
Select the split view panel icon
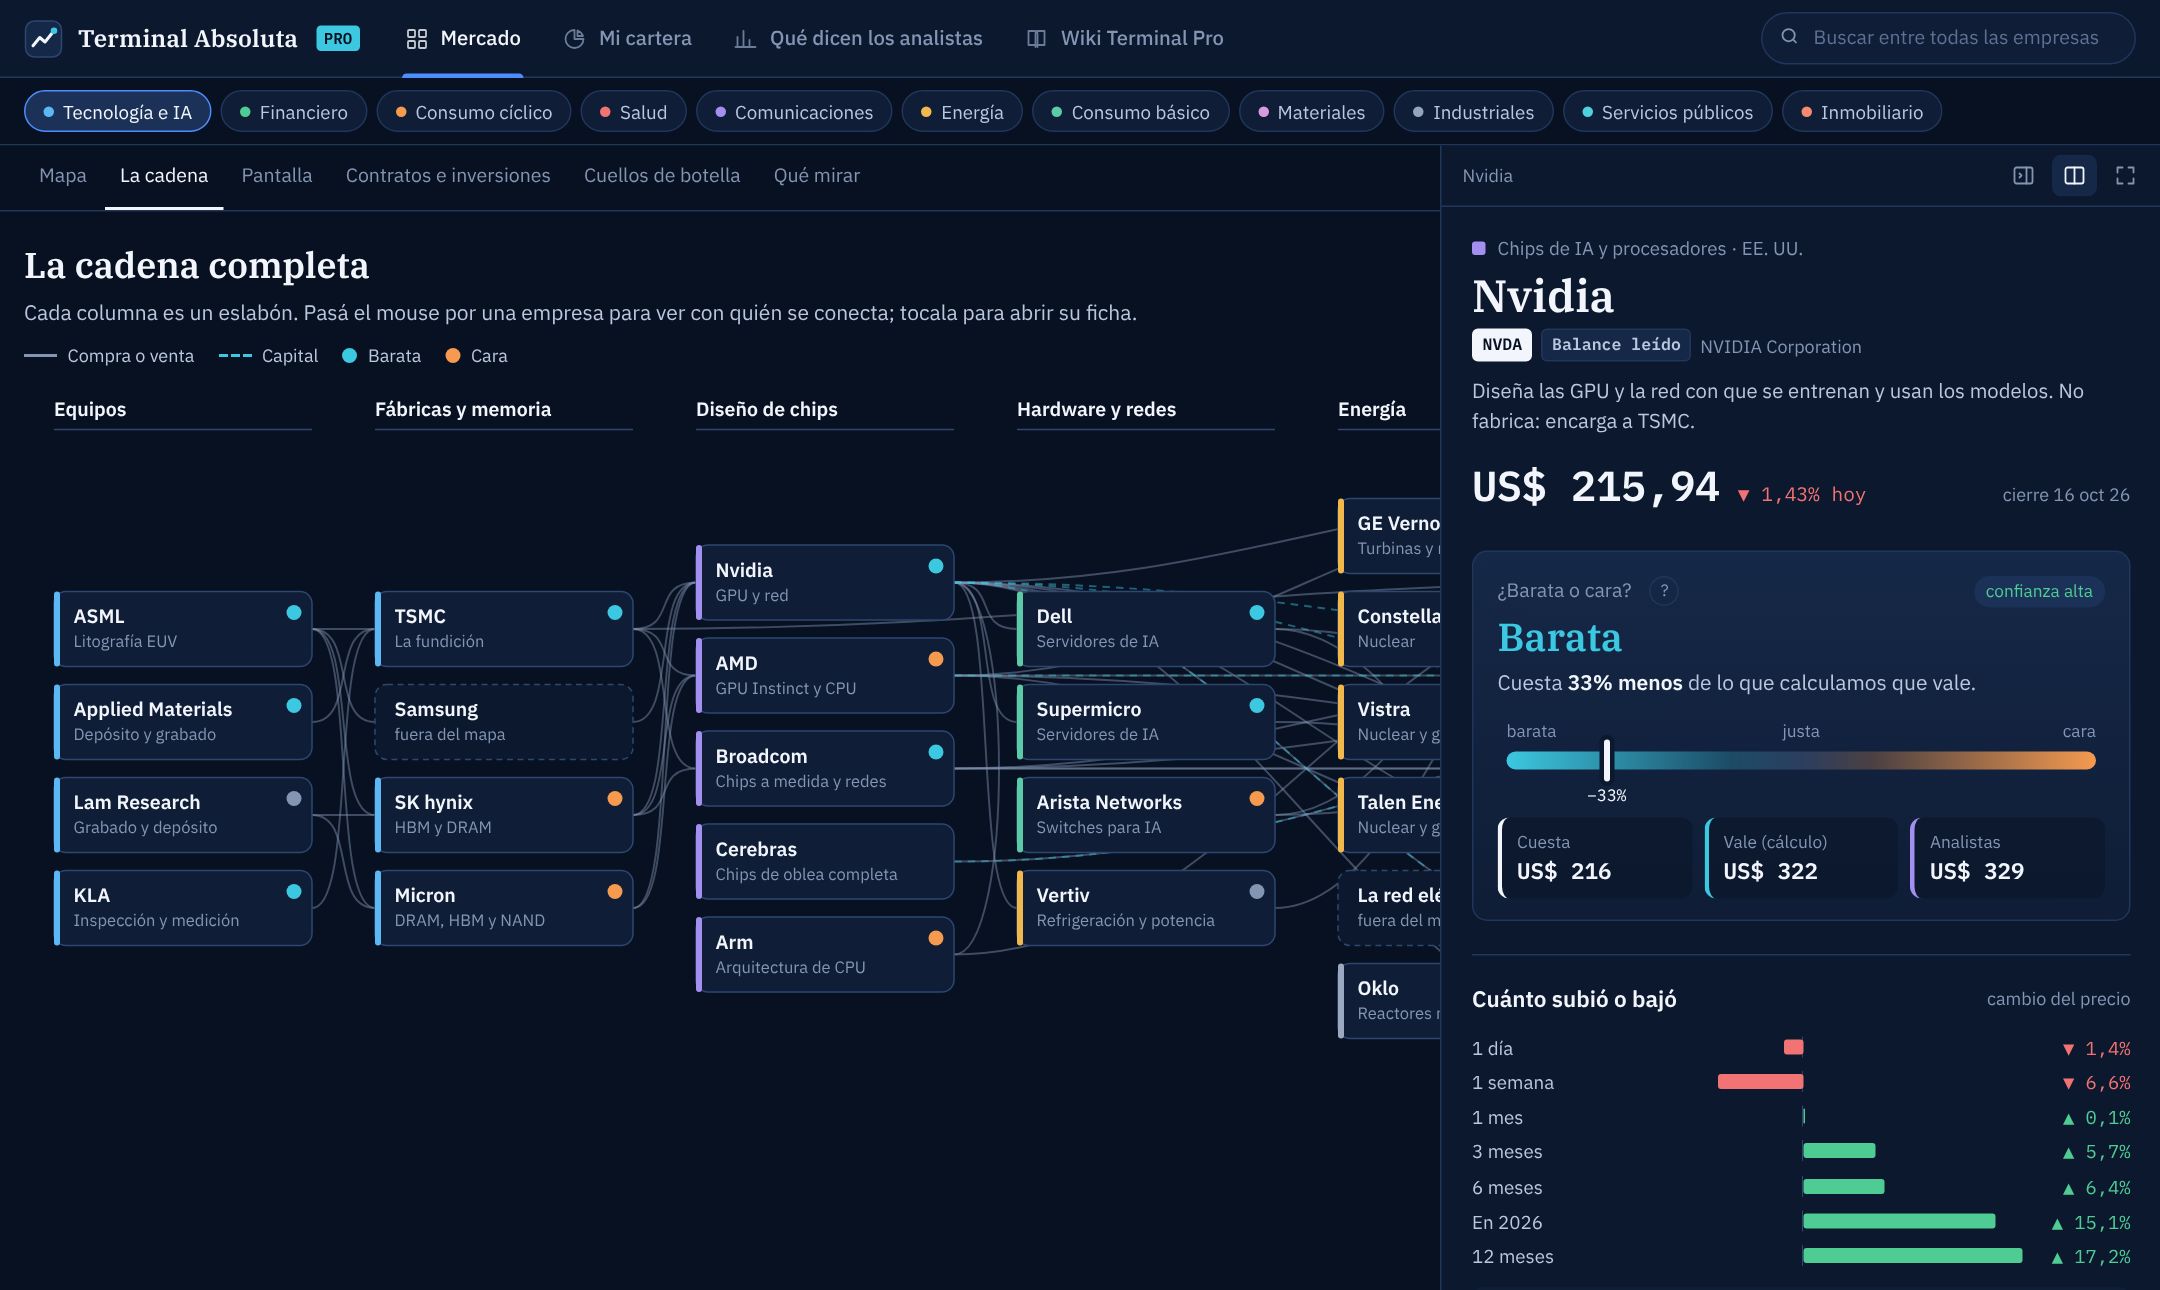2075,176
